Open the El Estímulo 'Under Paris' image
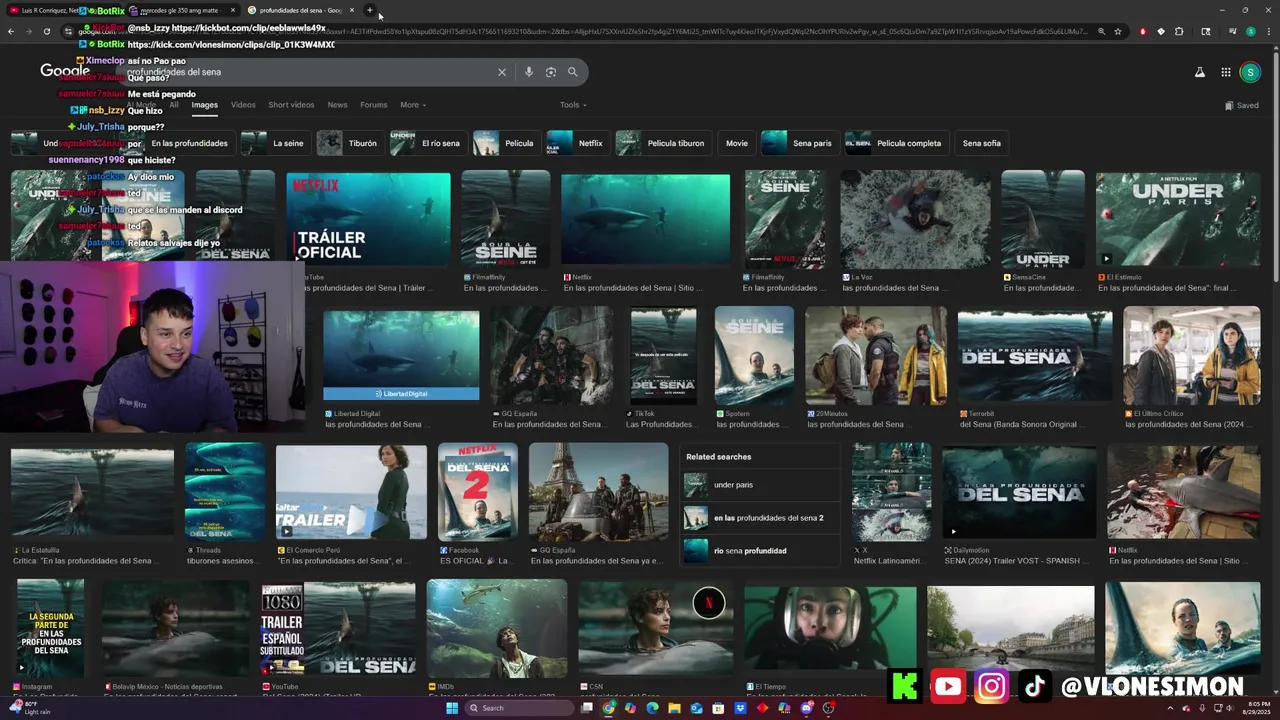Screen dimensions: 1280x720 coord(1178,220)
